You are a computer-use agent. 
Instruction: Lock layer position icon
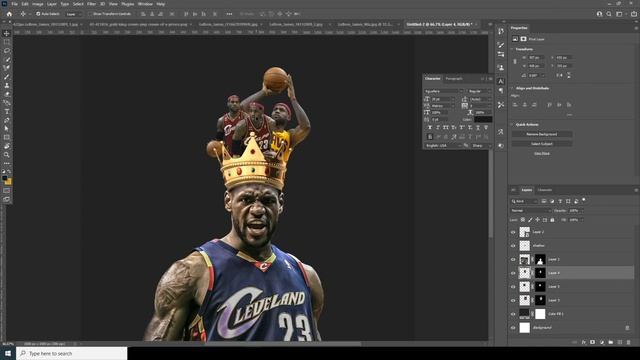[x=538, y=220]
